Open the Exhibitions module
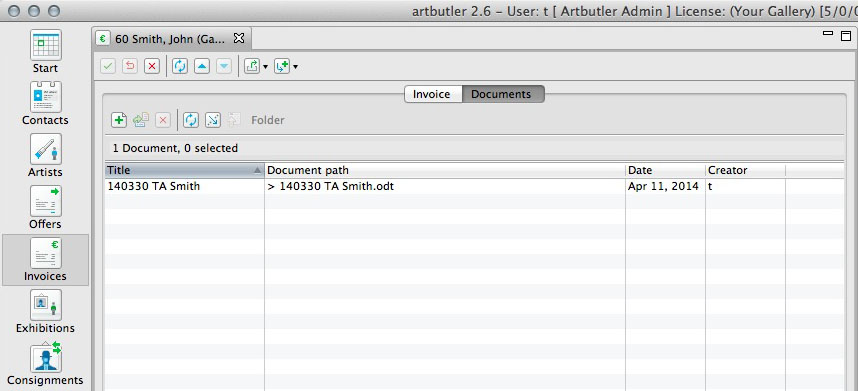Screen dimensions: 858x391 pyautogui.click(x=45, y=312)
